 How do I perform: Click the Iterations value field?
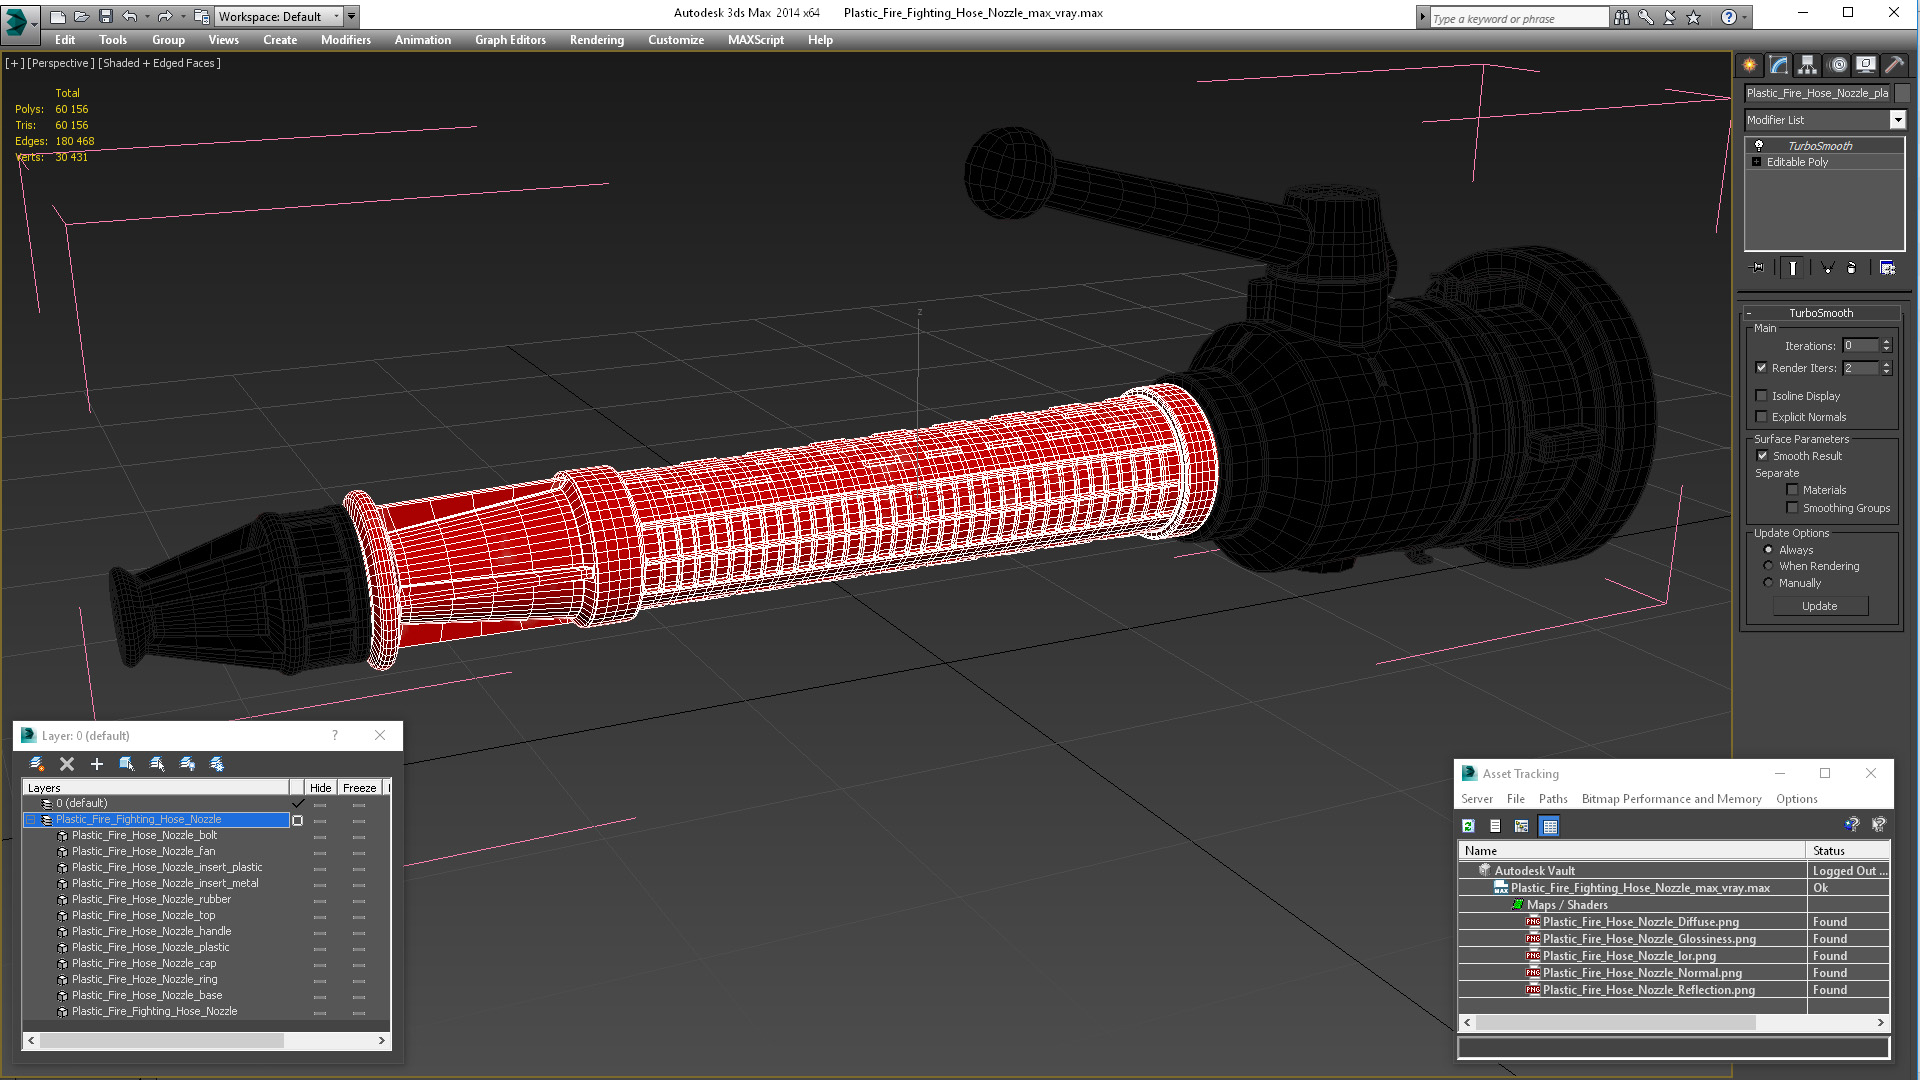[x=1860, y=346]
